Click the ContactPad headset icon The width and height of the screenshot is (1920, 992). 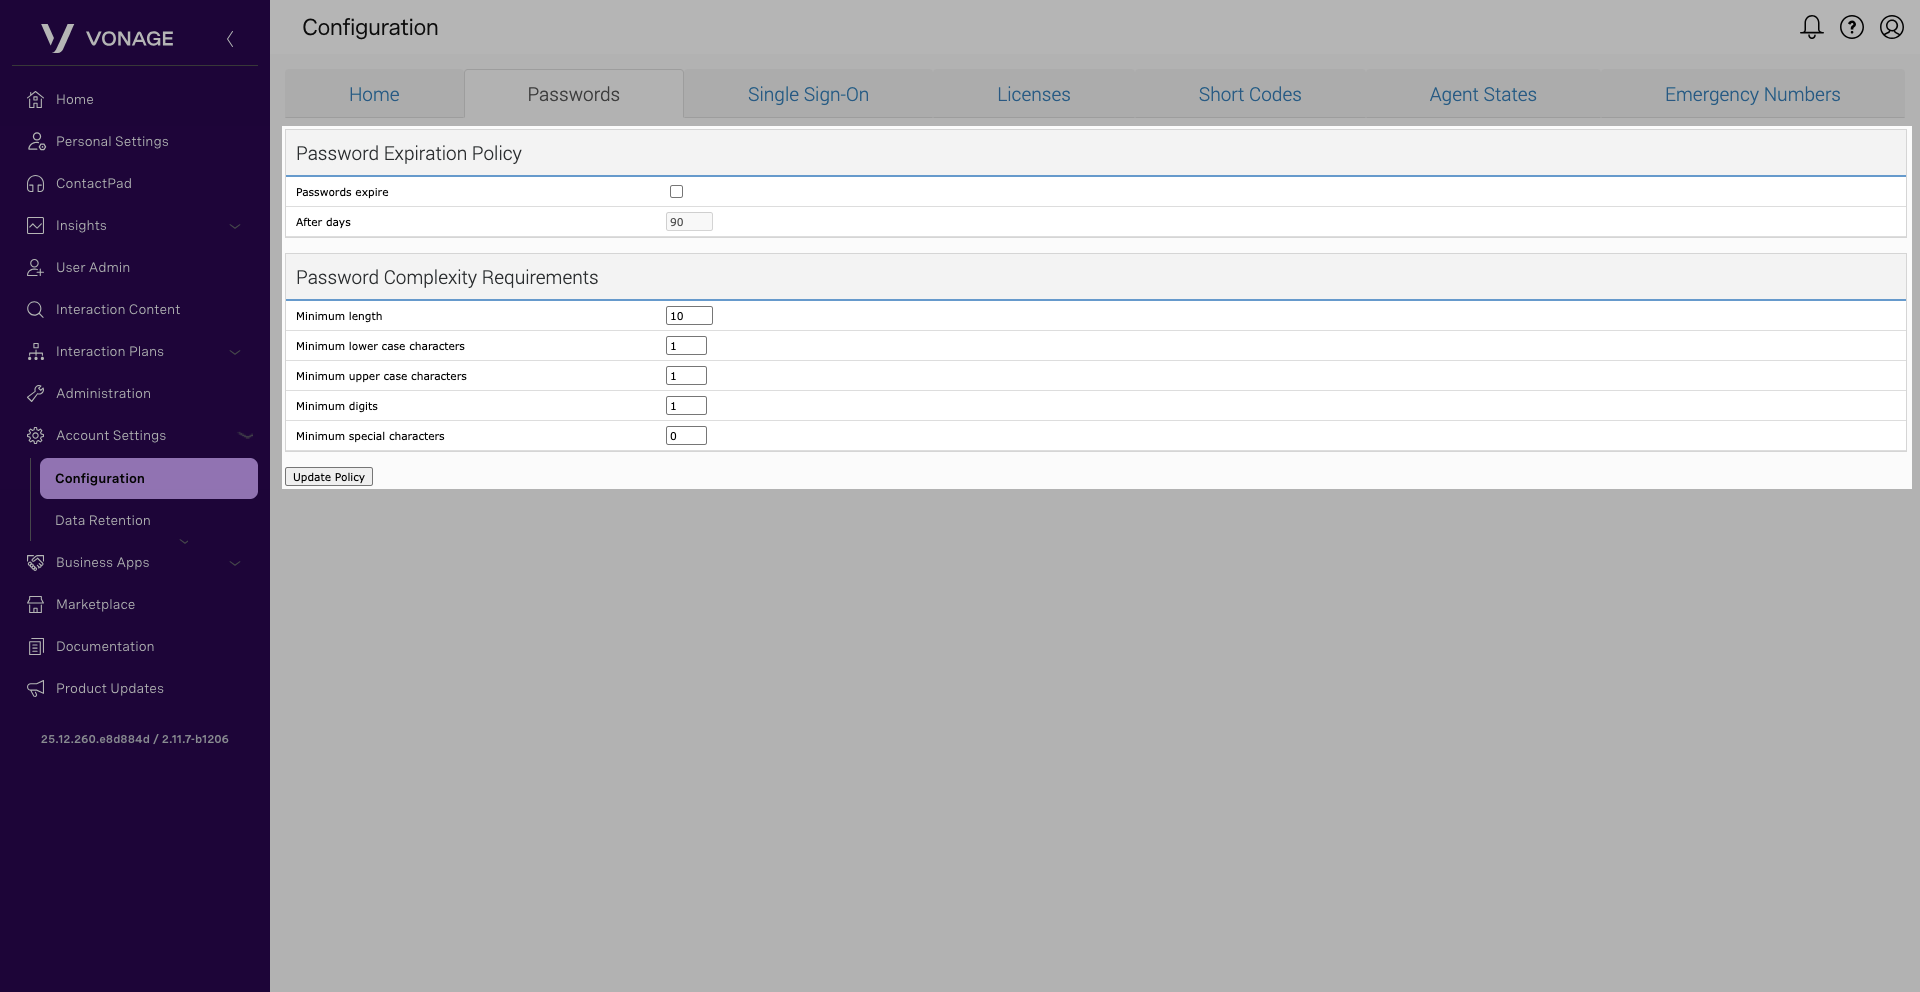point(36,184)
